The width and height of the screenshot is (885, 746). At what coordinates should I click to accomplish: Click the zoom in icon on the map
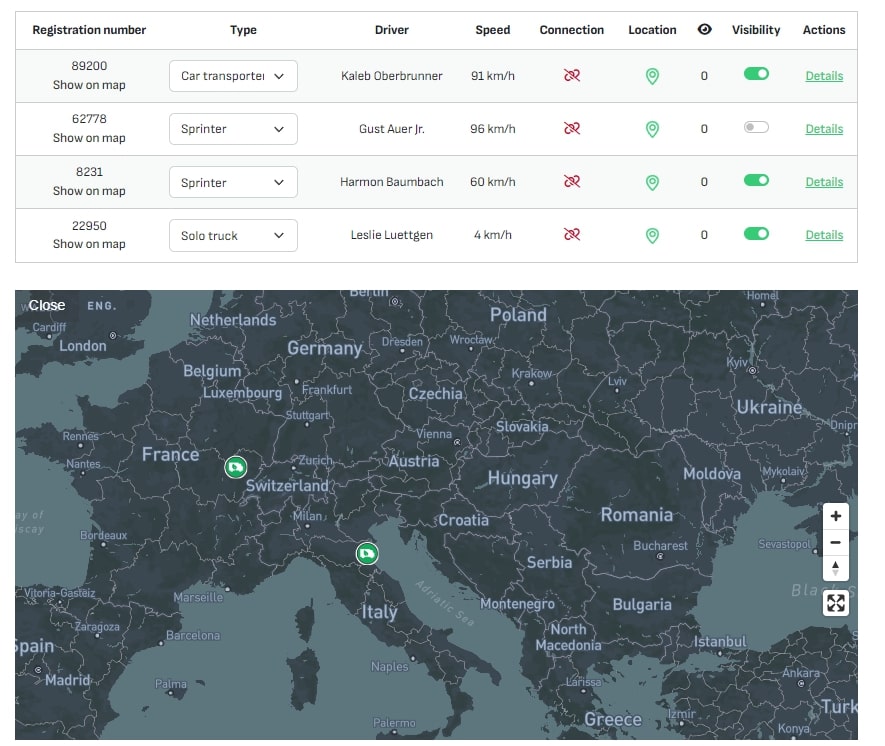click(836, 516)
